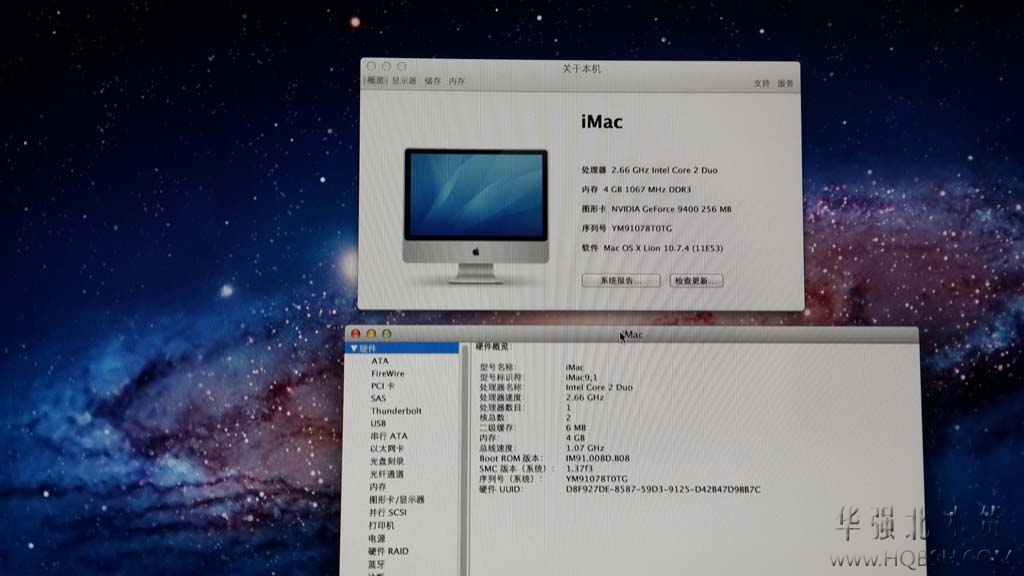
Task: Open the 概览 tab in 关于本机
Action: tap(376, 80)
